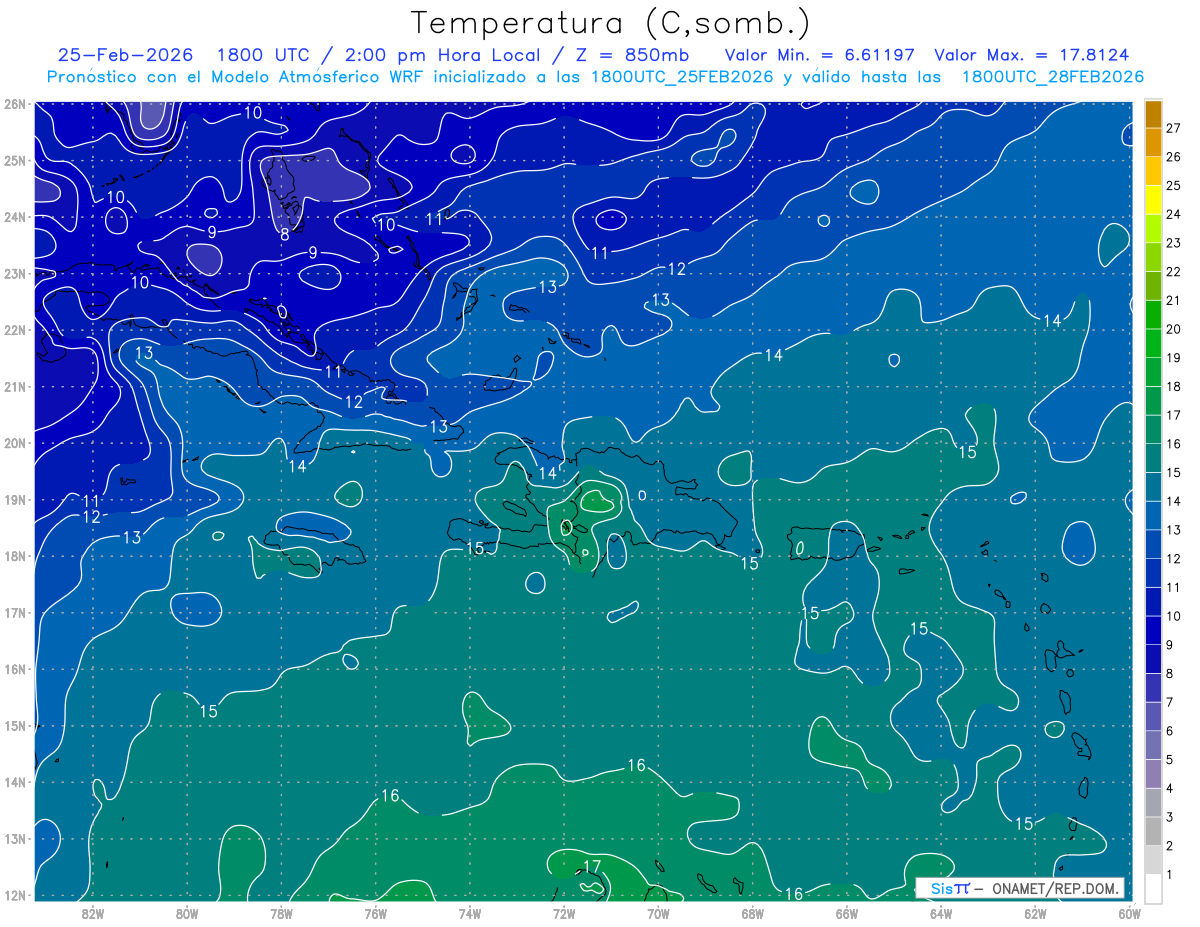The height and width of the screenshot is (927, 1200).
Task: Click the '18N' latitude axis label
Action: (x=14, y=556)
